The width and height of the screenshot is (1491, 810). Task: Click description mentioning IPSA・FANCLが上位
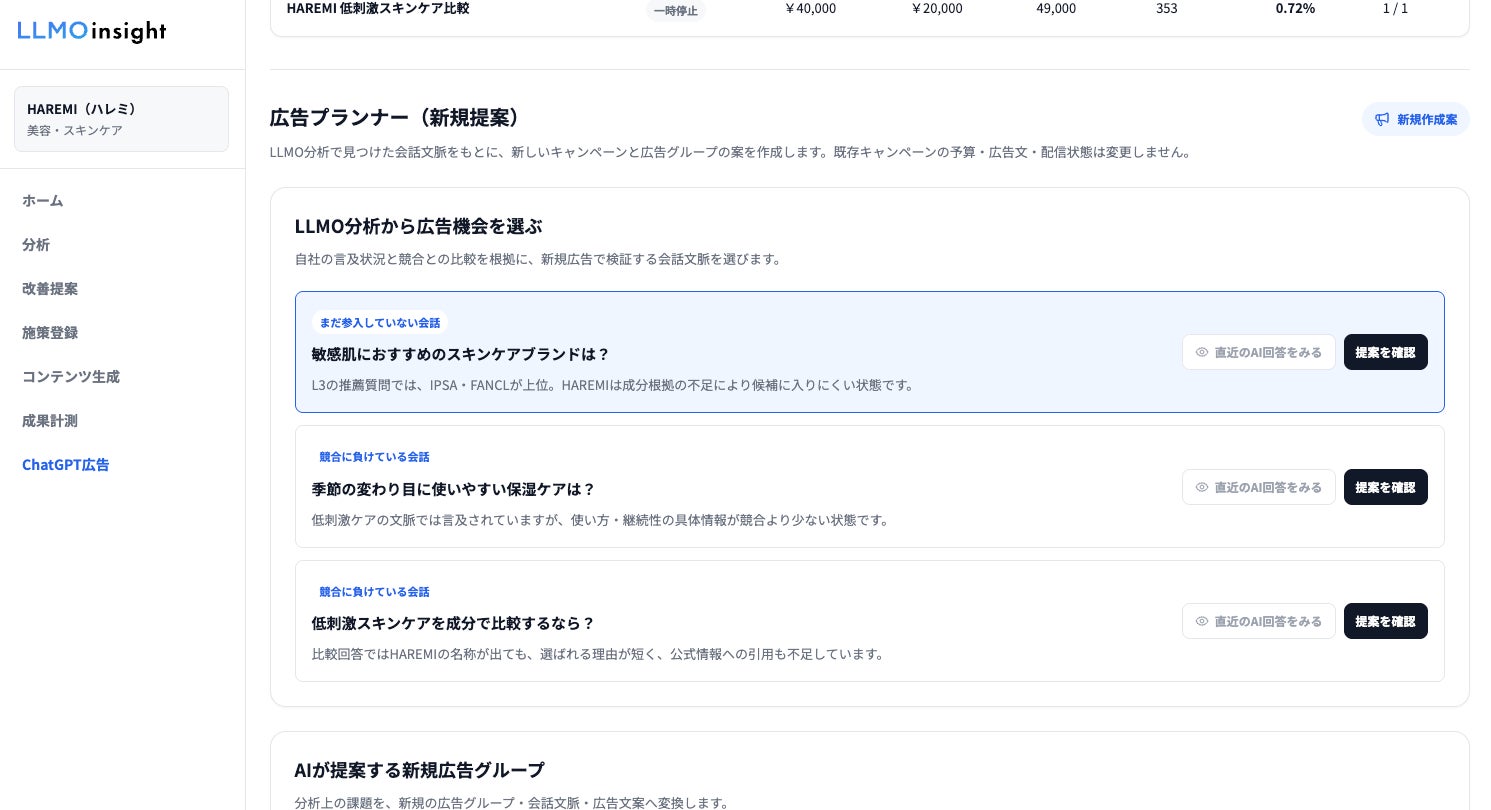(x=615, y=385)
